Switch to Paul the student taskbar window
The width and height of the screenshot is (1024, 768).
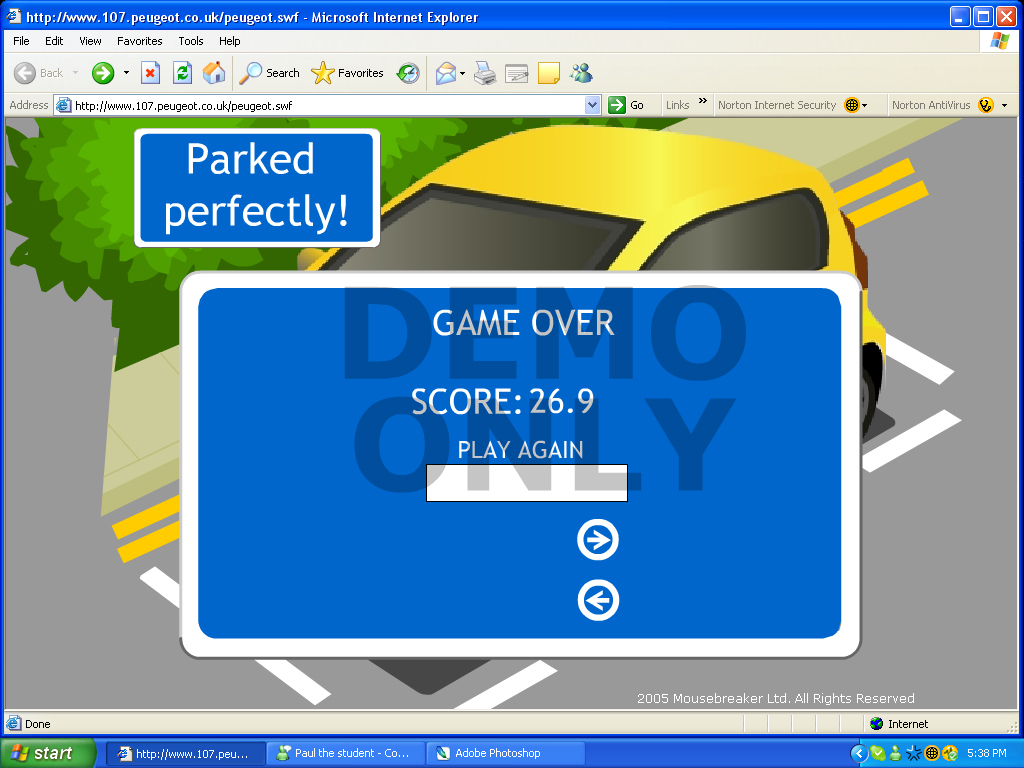tap(345, 753)
